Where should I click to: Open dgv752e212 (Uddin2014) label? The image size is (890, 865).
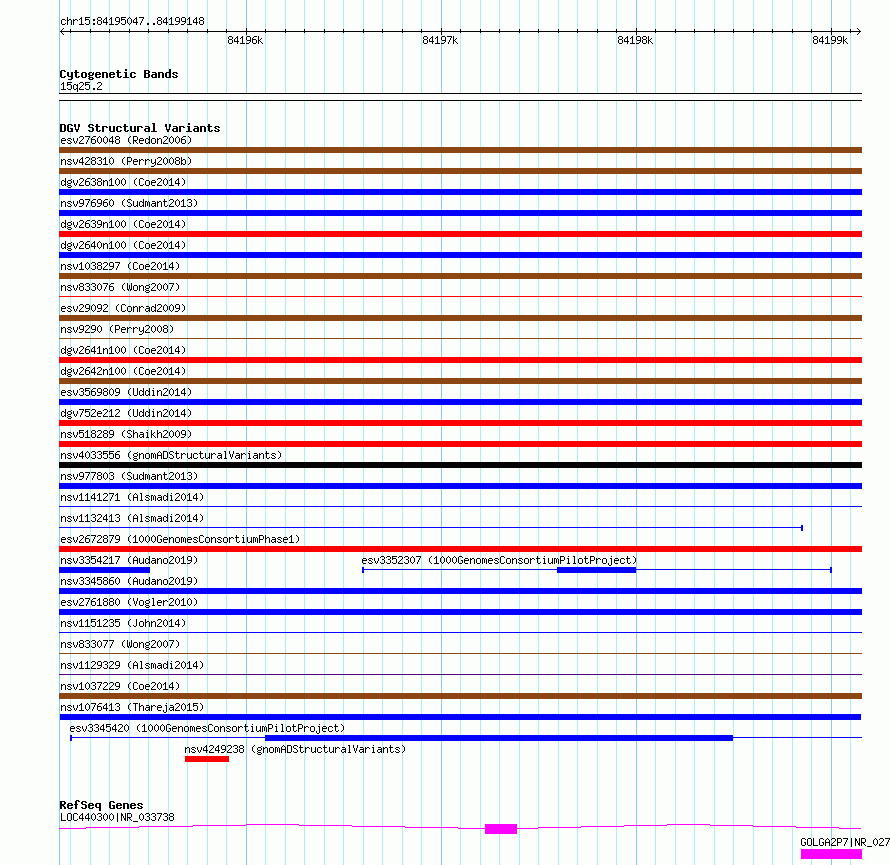(x=126, y=413)
